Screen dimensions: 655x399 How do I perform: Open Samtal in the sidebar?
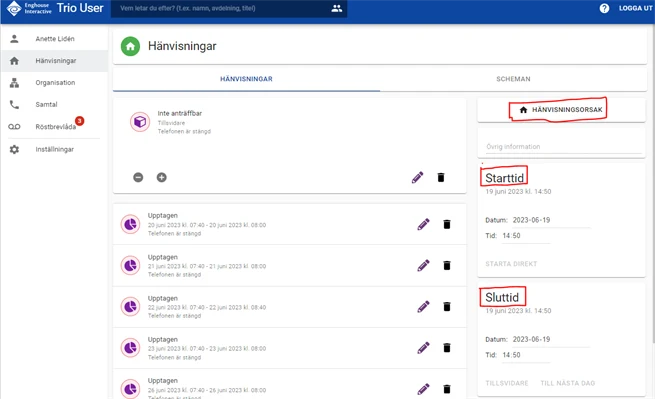point(54,104)
